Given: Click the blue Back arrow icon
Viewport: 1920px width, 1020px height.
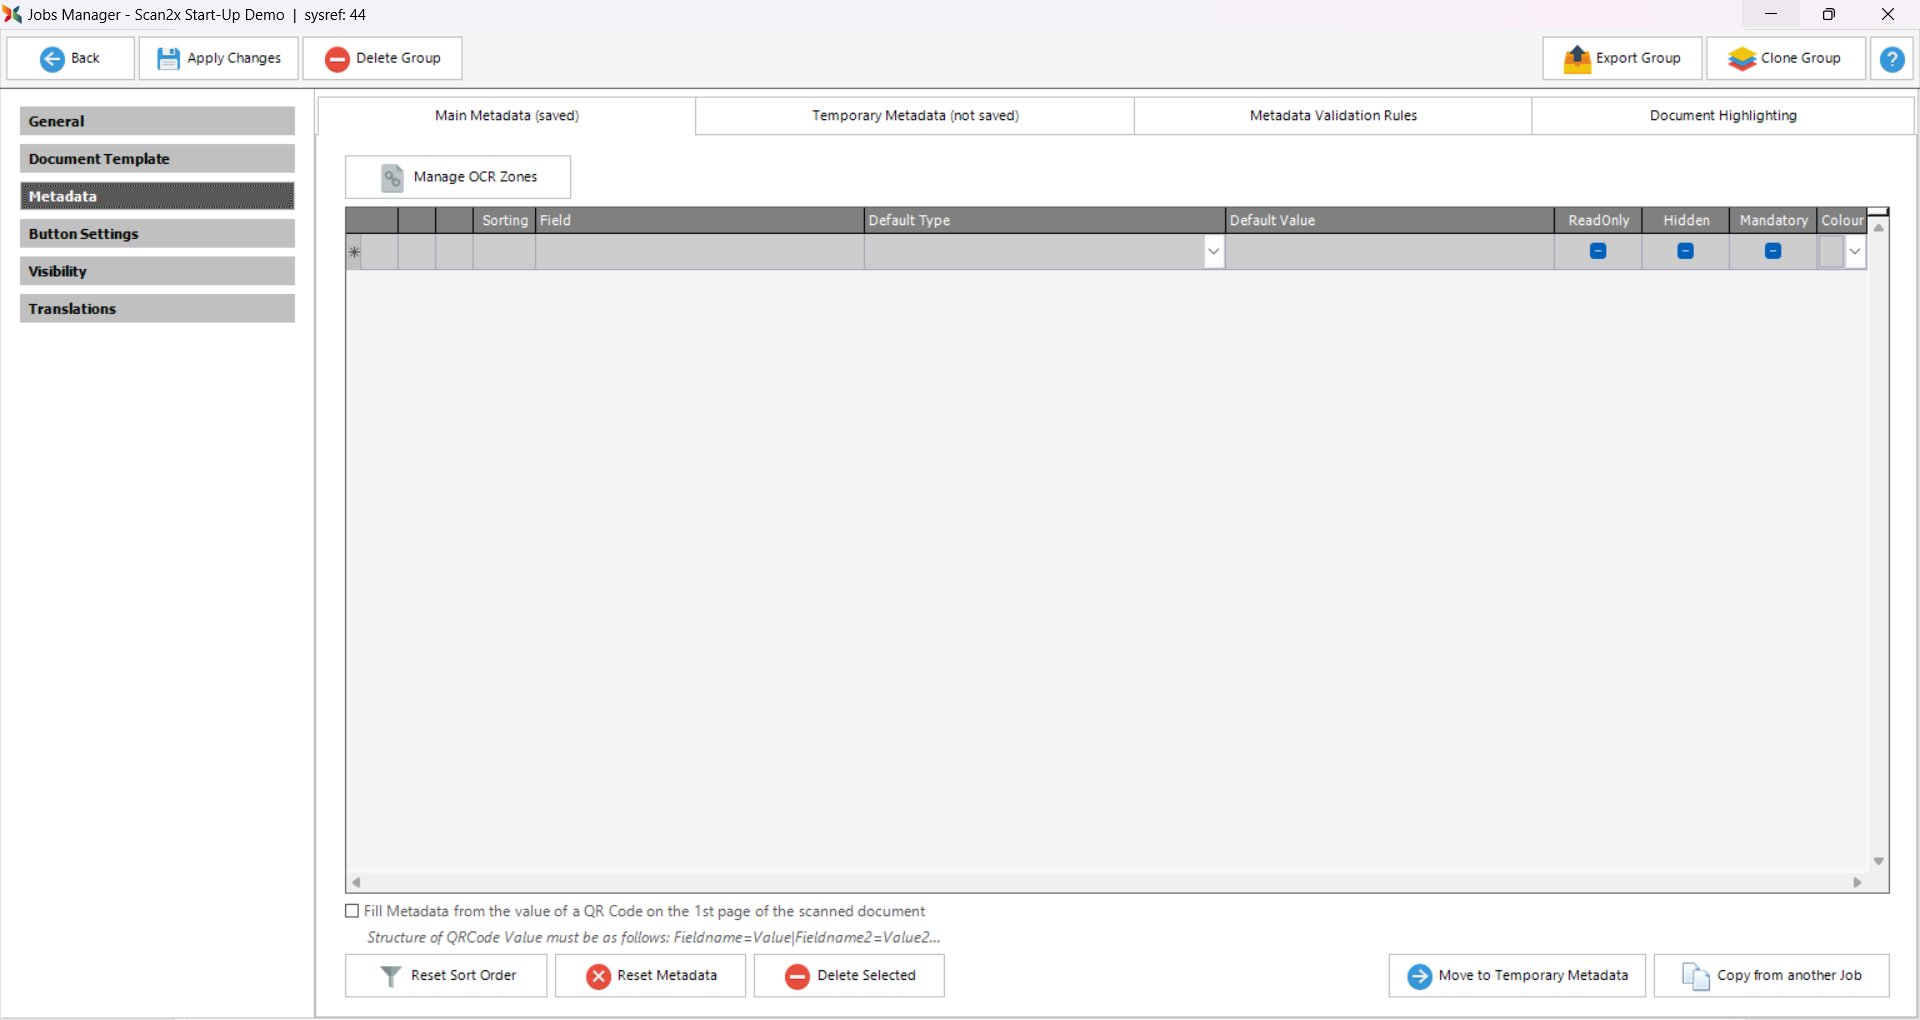Looking at the screenshot, I should coord(52,59).
